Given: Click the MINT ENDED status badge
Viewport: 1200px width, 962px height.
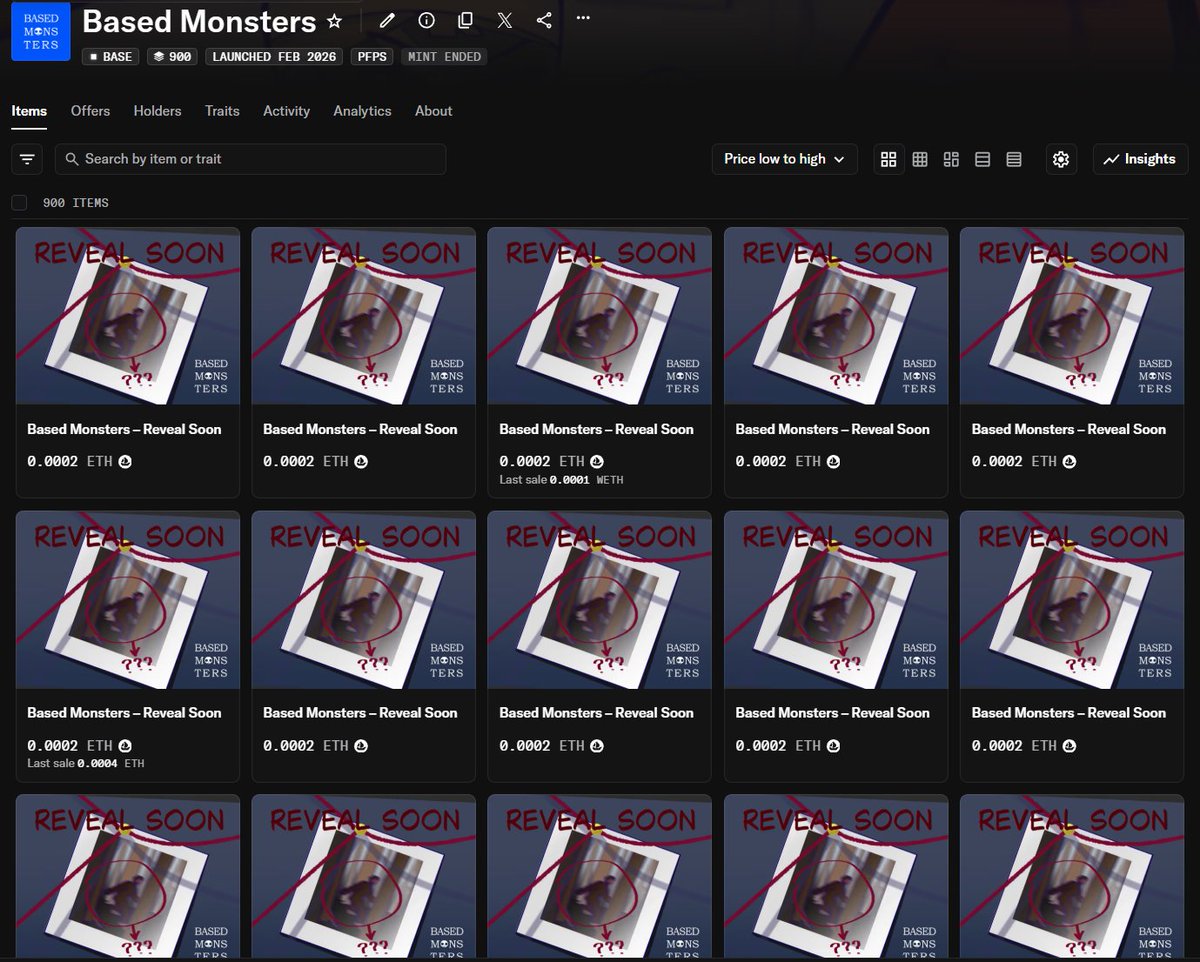Looking at the screenshot, I should point(444,57).
